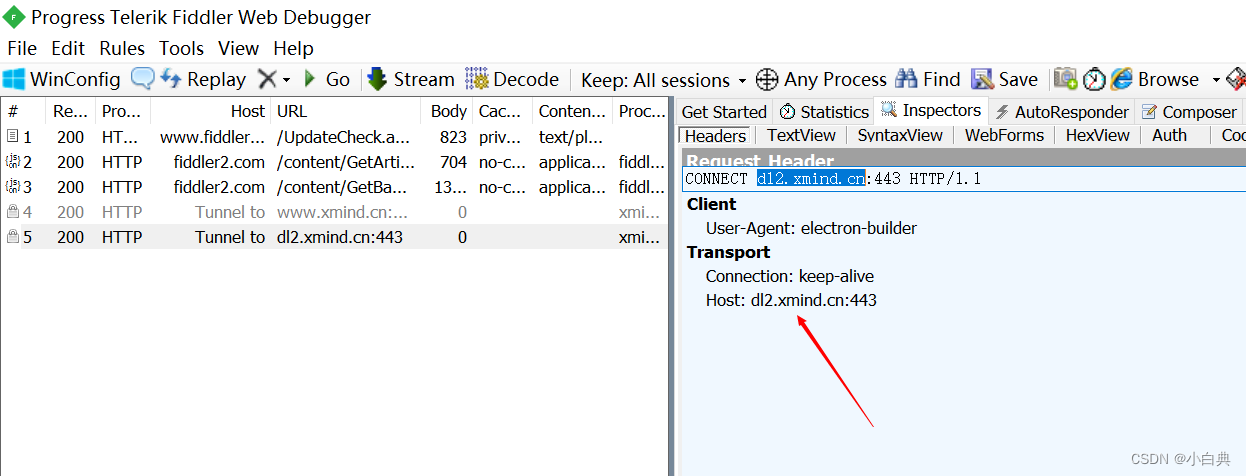Image resolution: width=1246 pixels, height=476 pixels.
Task: Switch to the Statistics tab
Action: point(823,112)
